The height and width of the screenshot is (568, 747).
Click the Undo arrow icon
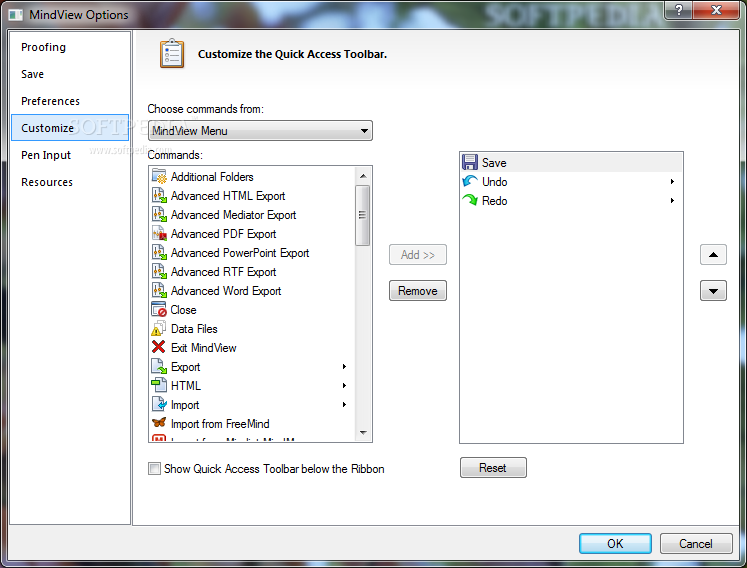(470, 181)
